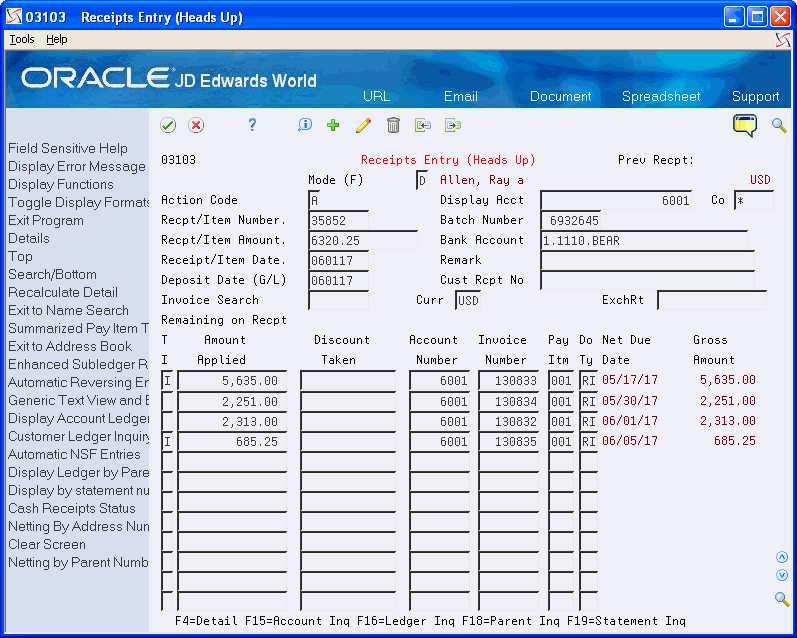Click the green plus Add icon
The image size is (797, 638).
(x=333, y=125)
